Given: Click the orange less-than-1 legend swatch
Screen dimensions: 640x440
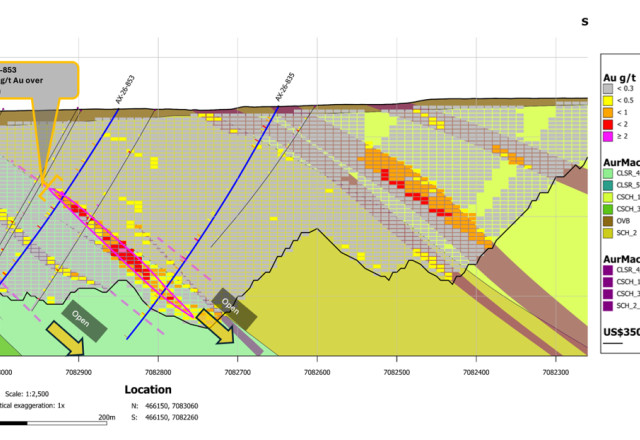Looking at the screenshot, I should click(608, 112).
